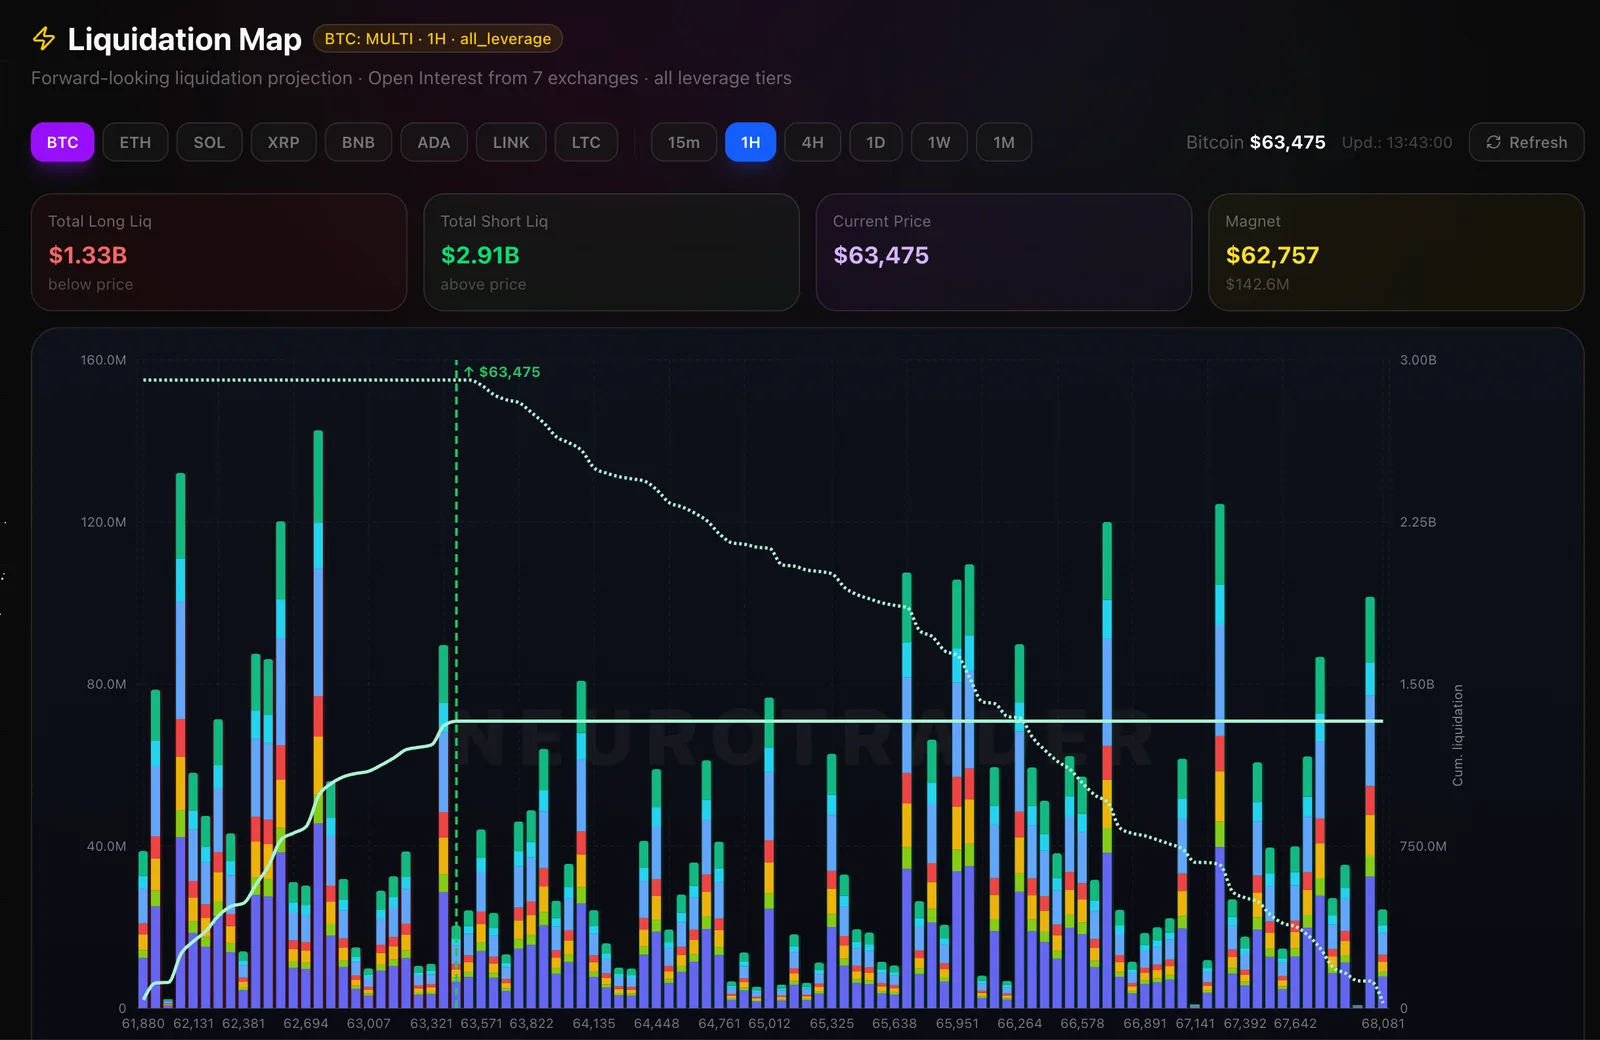This screenshot has height=1040, width=1600.
Task: Open the ADA coin tab
Action: pos(434,142)
